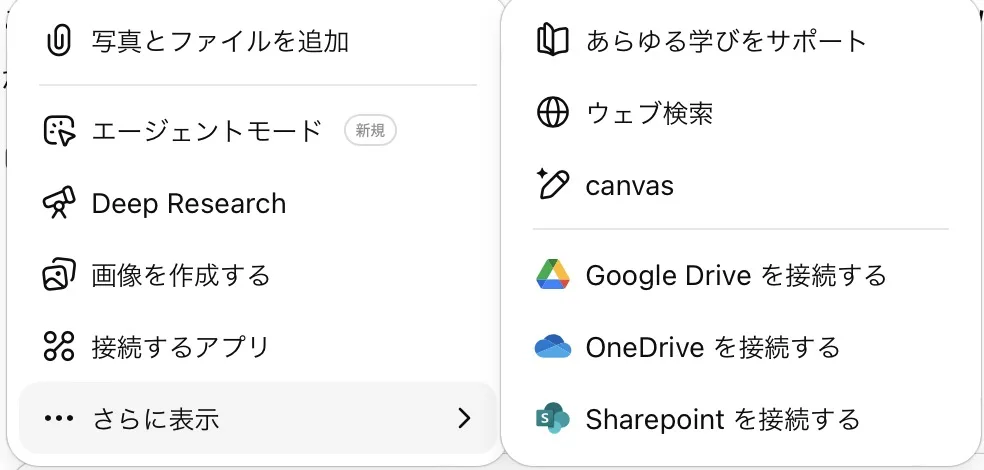The height and width of the screenshot is (470, 984).
Task: Click the paperclip attach icon
Action: [x=59, y=41]
